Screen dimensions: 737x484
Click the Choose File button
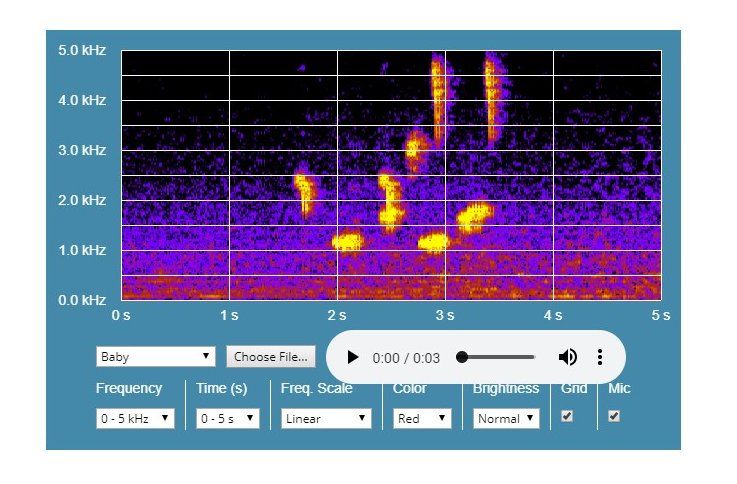[x=271, y=356]
